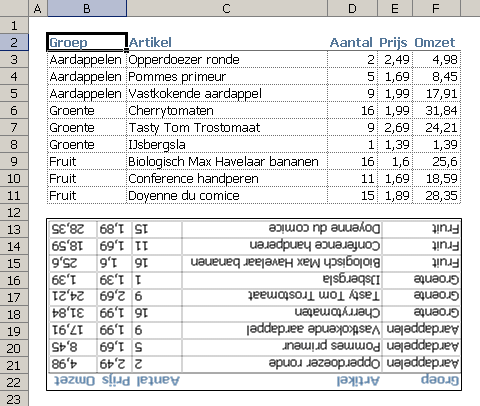Click row 2 header

(x=14, y=42)
